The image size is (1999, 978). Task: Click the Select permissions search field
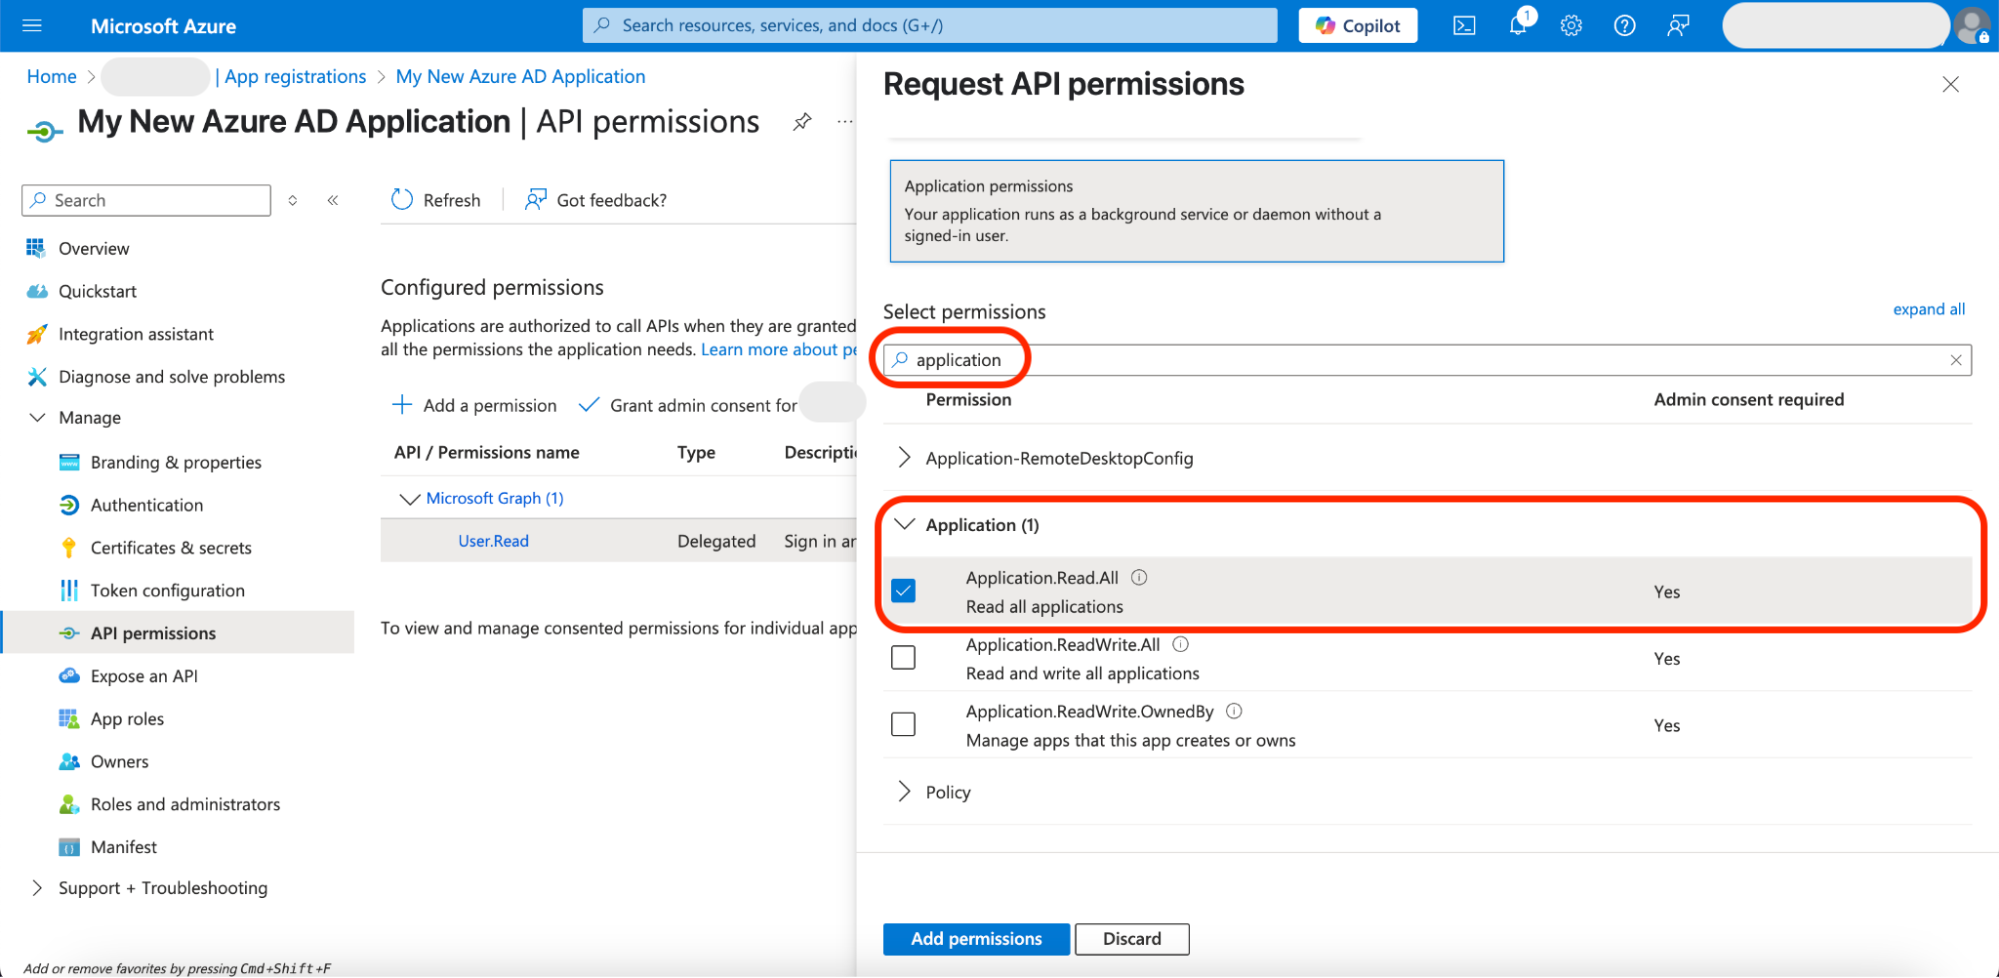point(1427,360)
